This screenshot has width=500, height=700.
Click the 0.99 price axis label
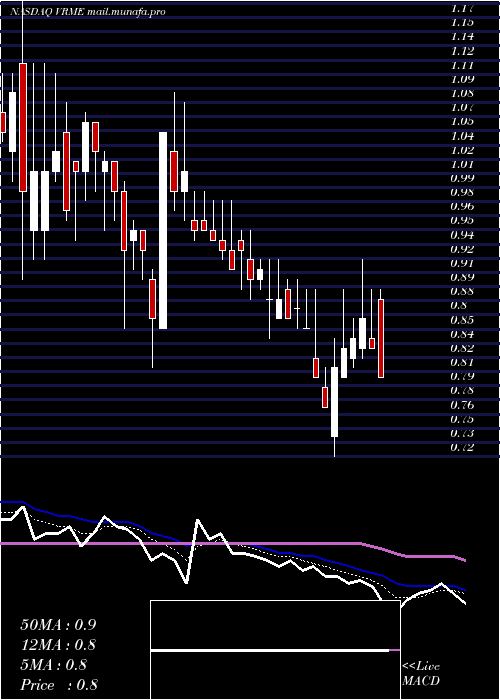click(x=462, y=178)
